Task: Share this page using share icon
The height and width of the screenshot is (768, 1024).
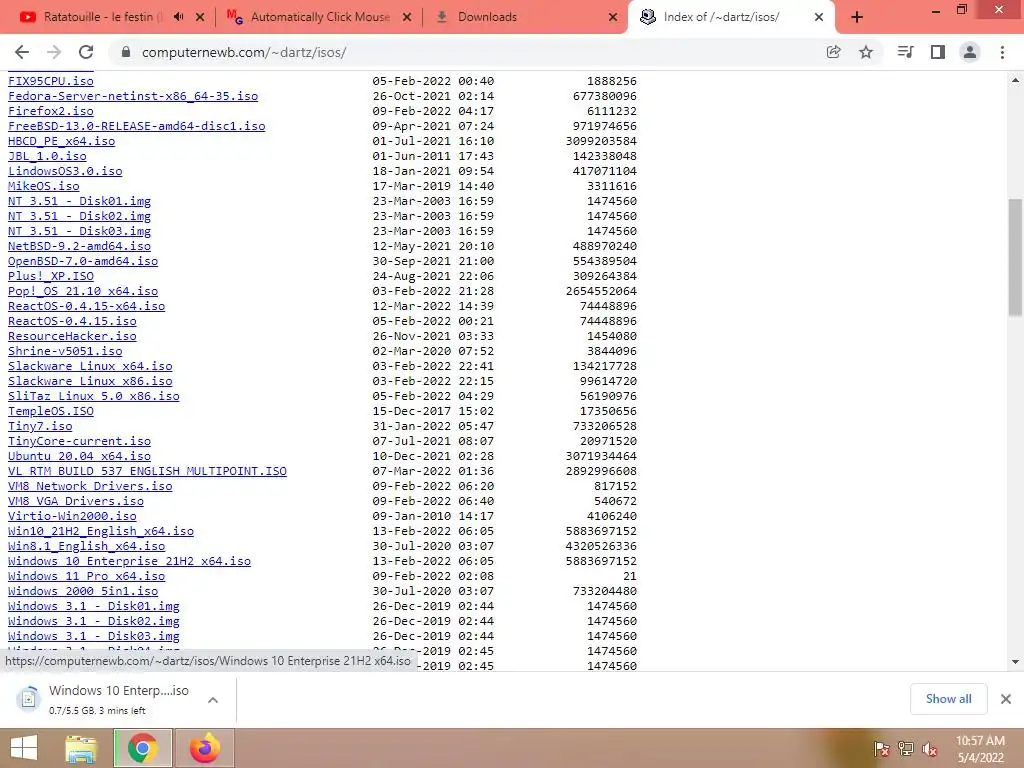Action: (833, 52)
